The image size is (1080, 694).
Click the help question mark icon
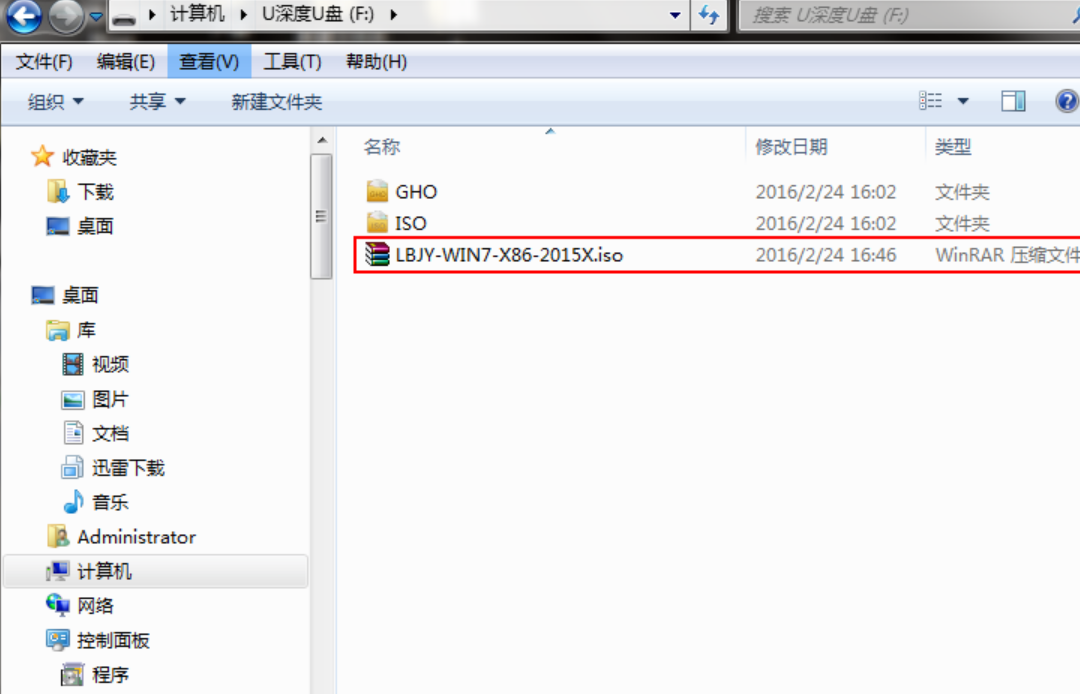point(1066,101)
